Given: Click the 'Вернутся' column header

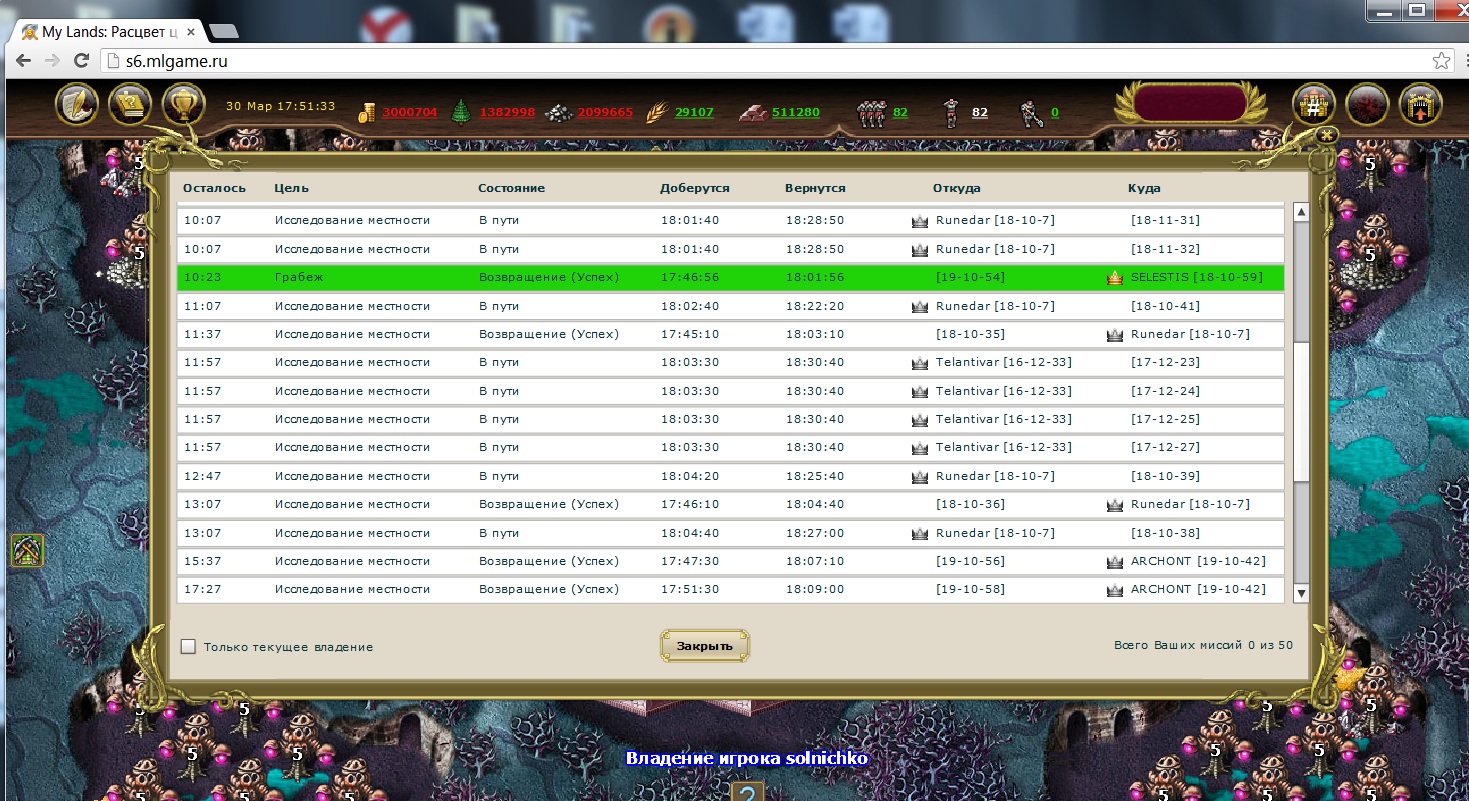Looking at the screenshot, I should click(x=815, y=188).
